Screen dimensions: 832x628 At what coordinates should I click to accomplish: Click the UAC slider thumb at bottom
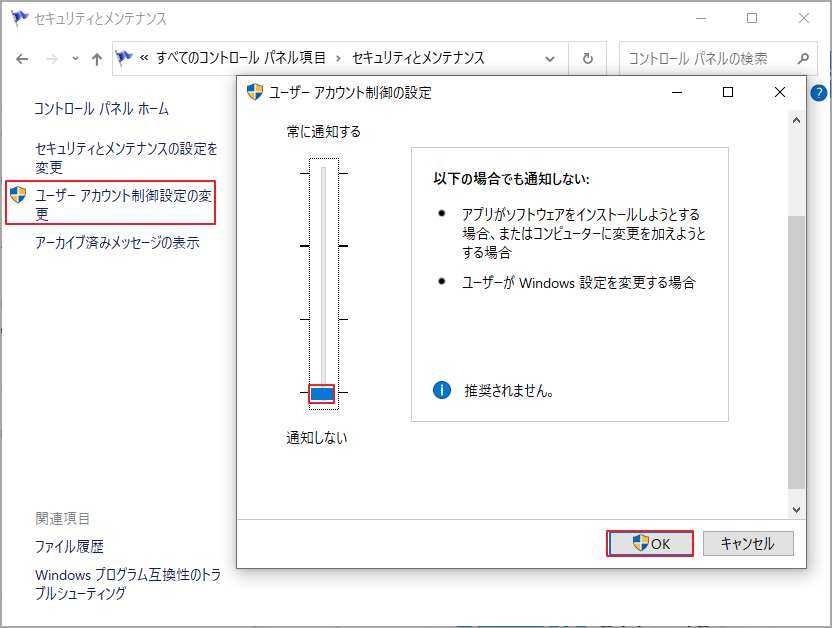point(322,394)
